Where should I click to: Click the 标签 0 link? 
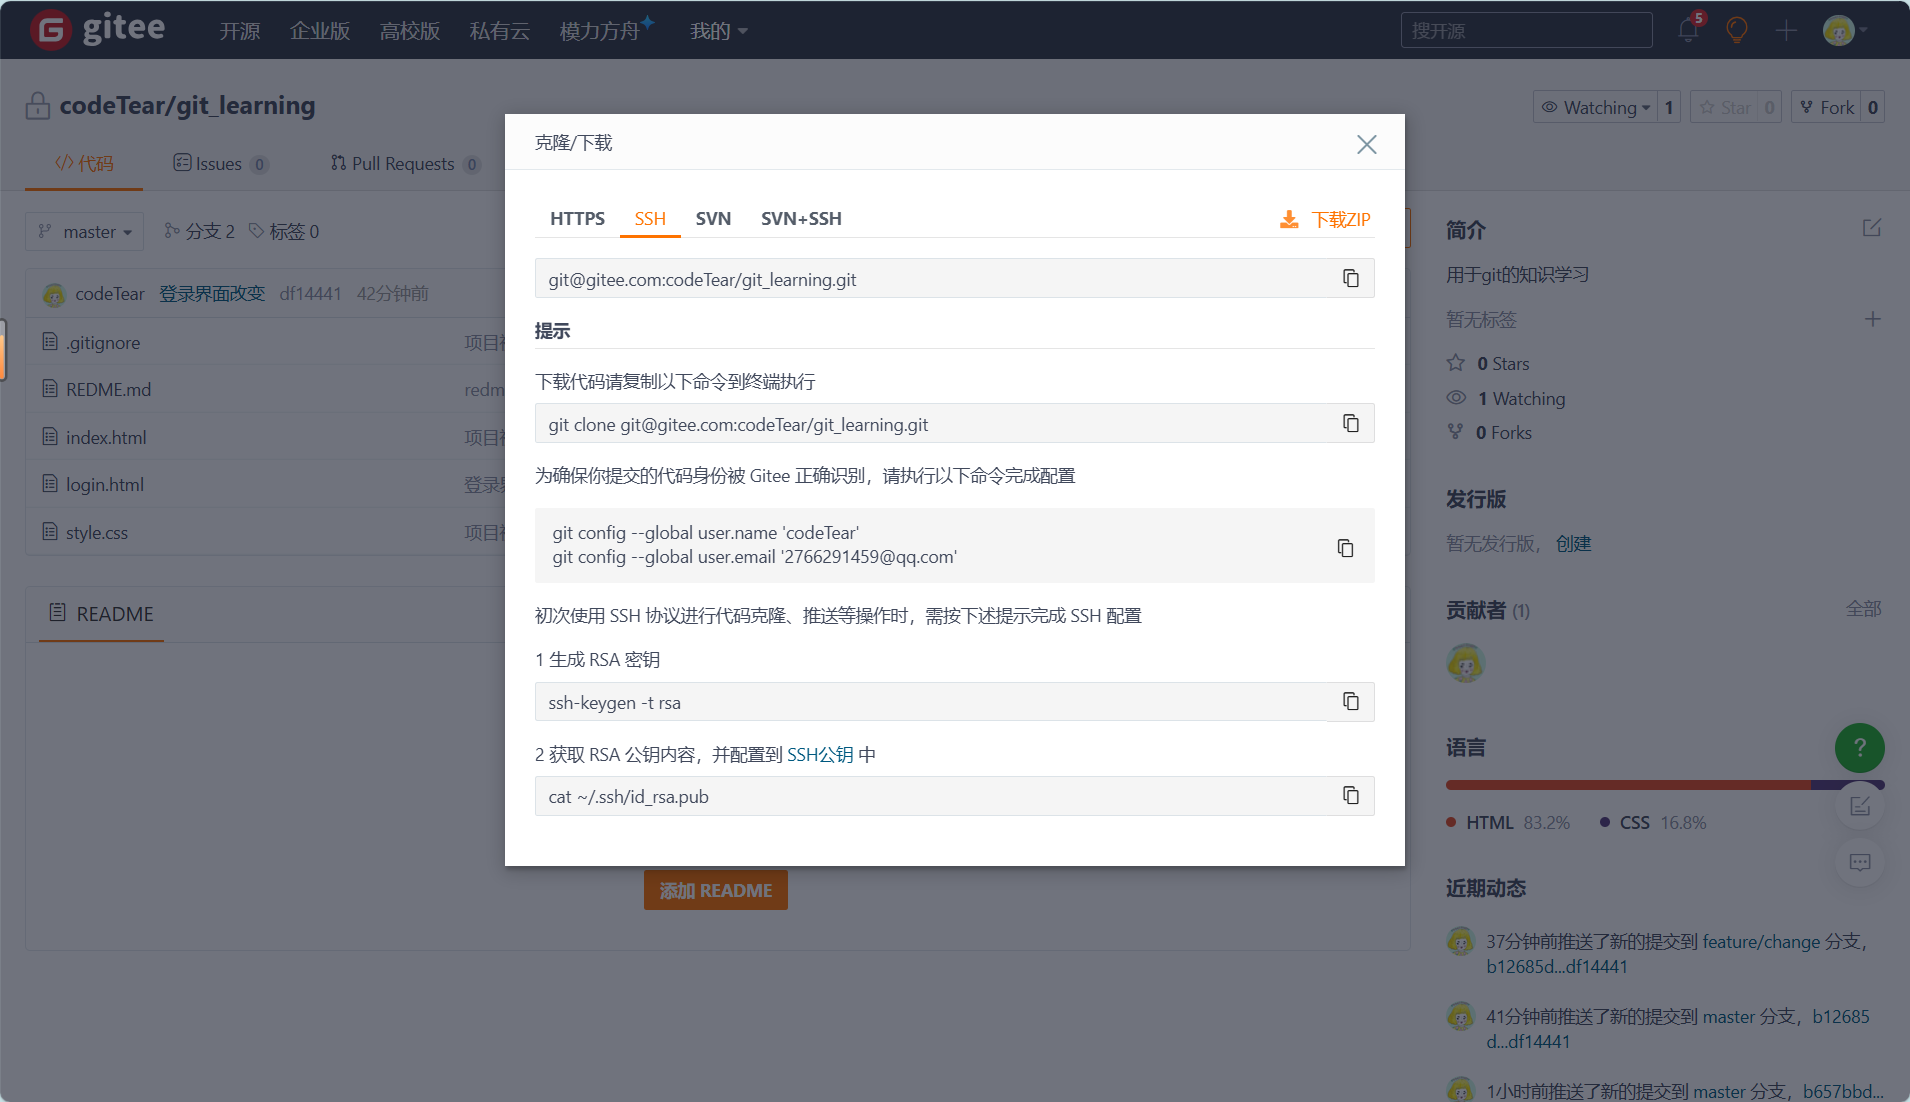tap(285, 231)
